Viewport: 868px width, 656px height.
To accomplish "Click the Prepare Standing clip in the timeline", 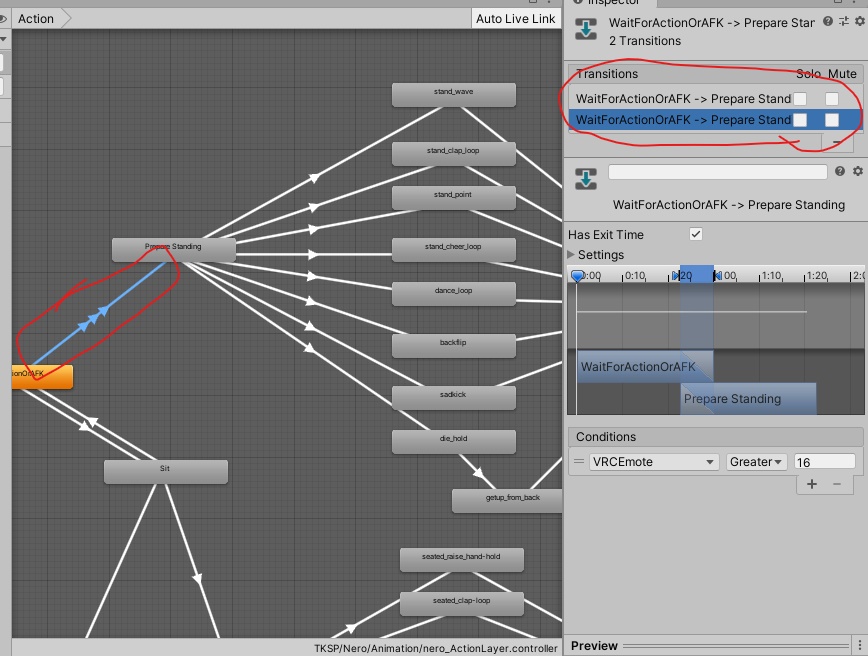I will click(x=748, y=399).
